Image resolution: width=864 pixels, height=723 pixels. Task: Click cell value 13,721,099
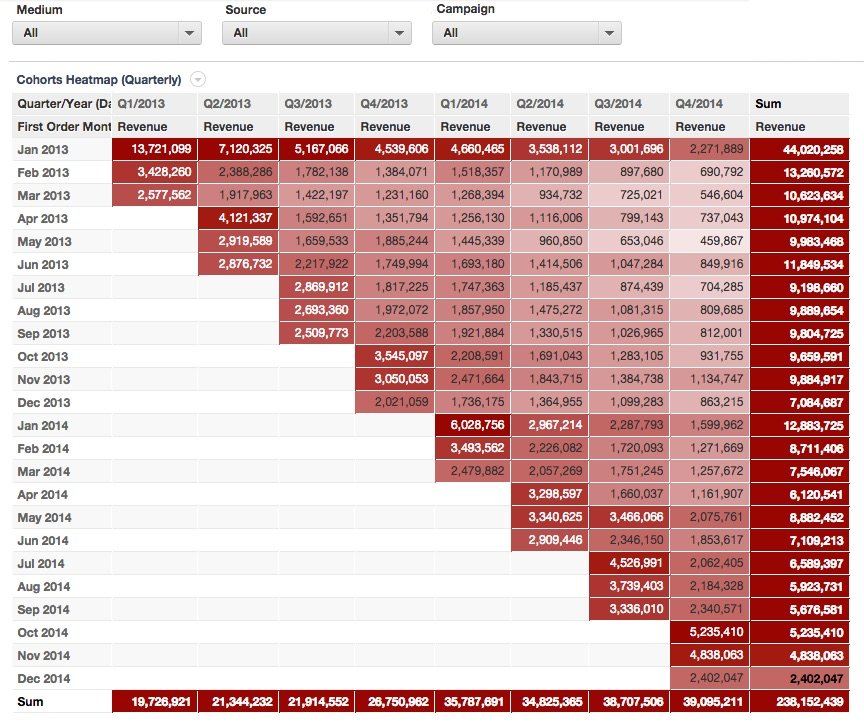[155, 149]
